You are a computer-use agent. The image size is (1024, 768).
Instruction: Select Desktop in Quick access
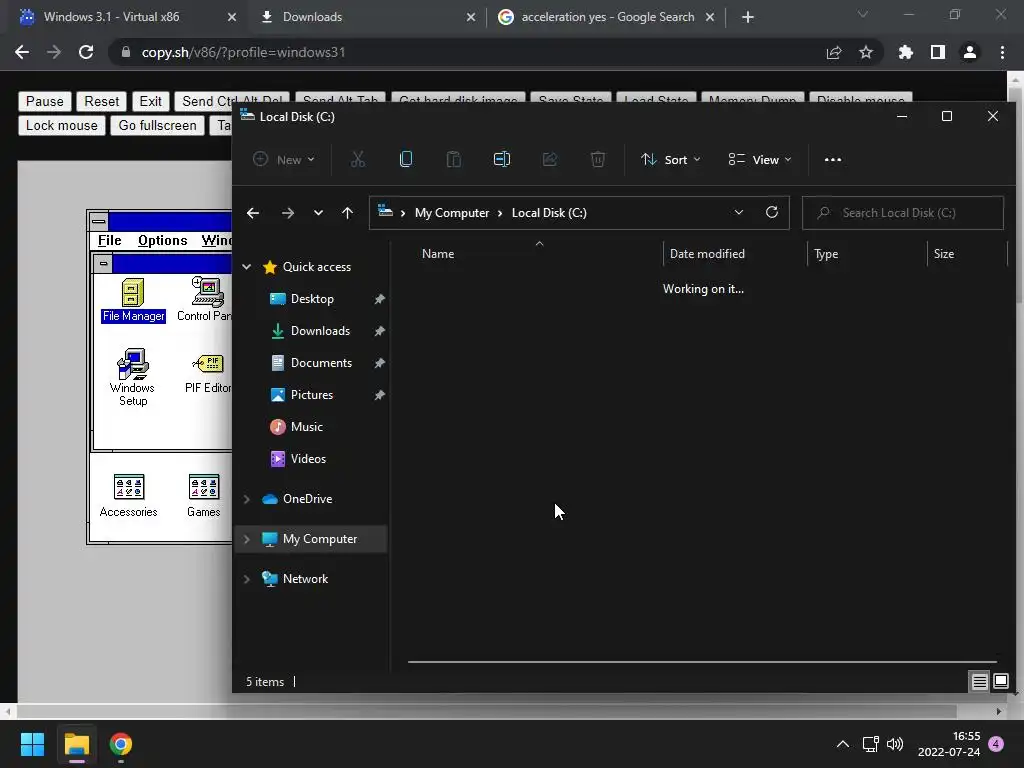(312, 298)
